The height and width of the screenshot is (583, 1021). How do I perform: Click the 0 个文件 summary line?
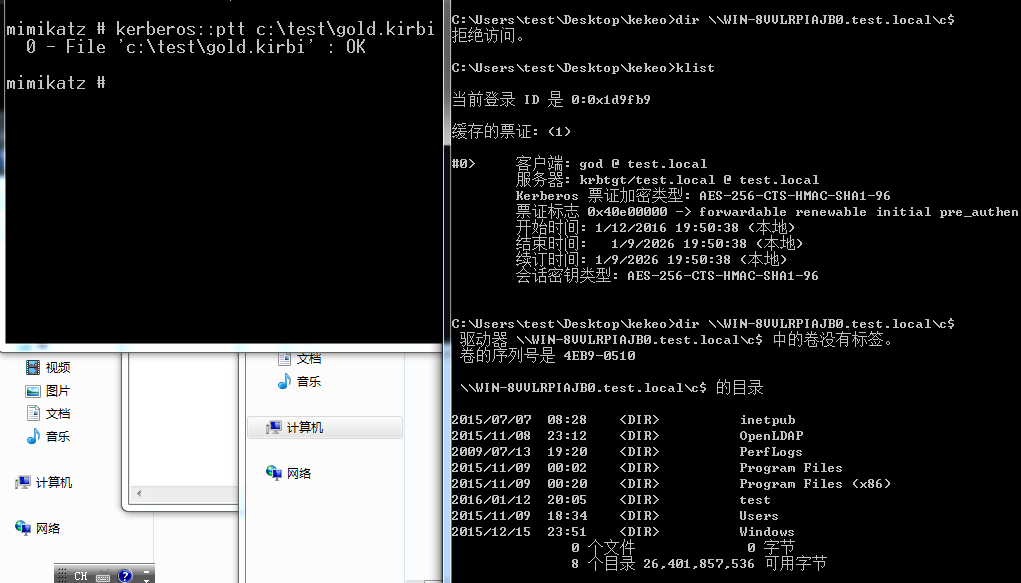[x=683, y=548]
